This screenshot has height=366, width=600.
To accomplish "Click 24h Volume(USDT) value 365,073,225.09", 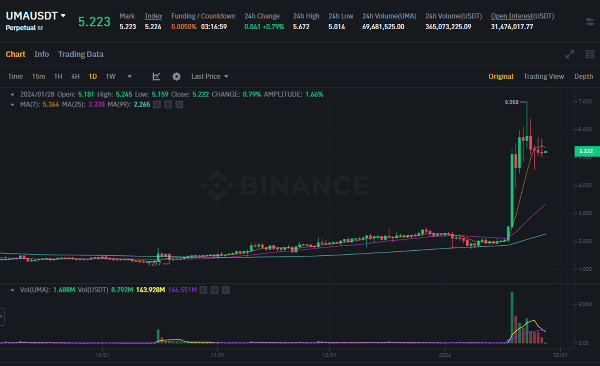I will click(x=448, y=27).
